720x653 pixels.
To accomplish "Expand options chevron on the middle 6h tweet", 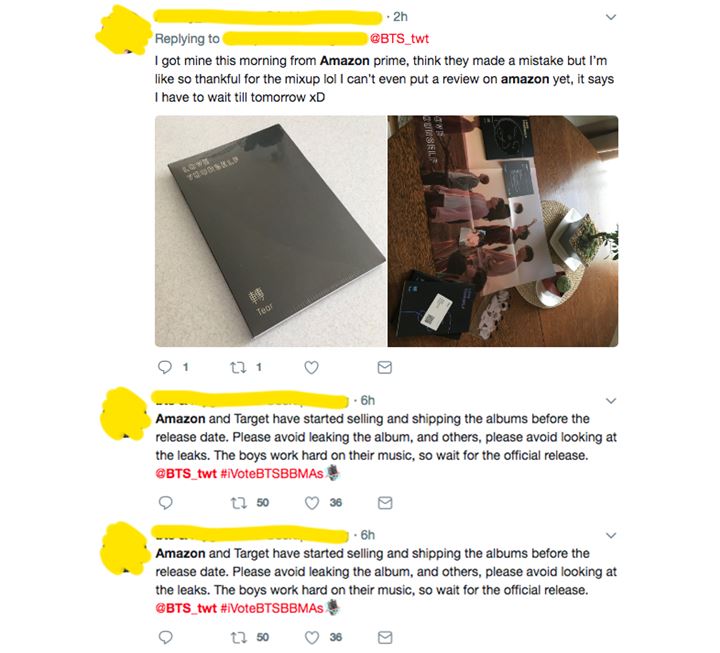I will click(611, 401).
